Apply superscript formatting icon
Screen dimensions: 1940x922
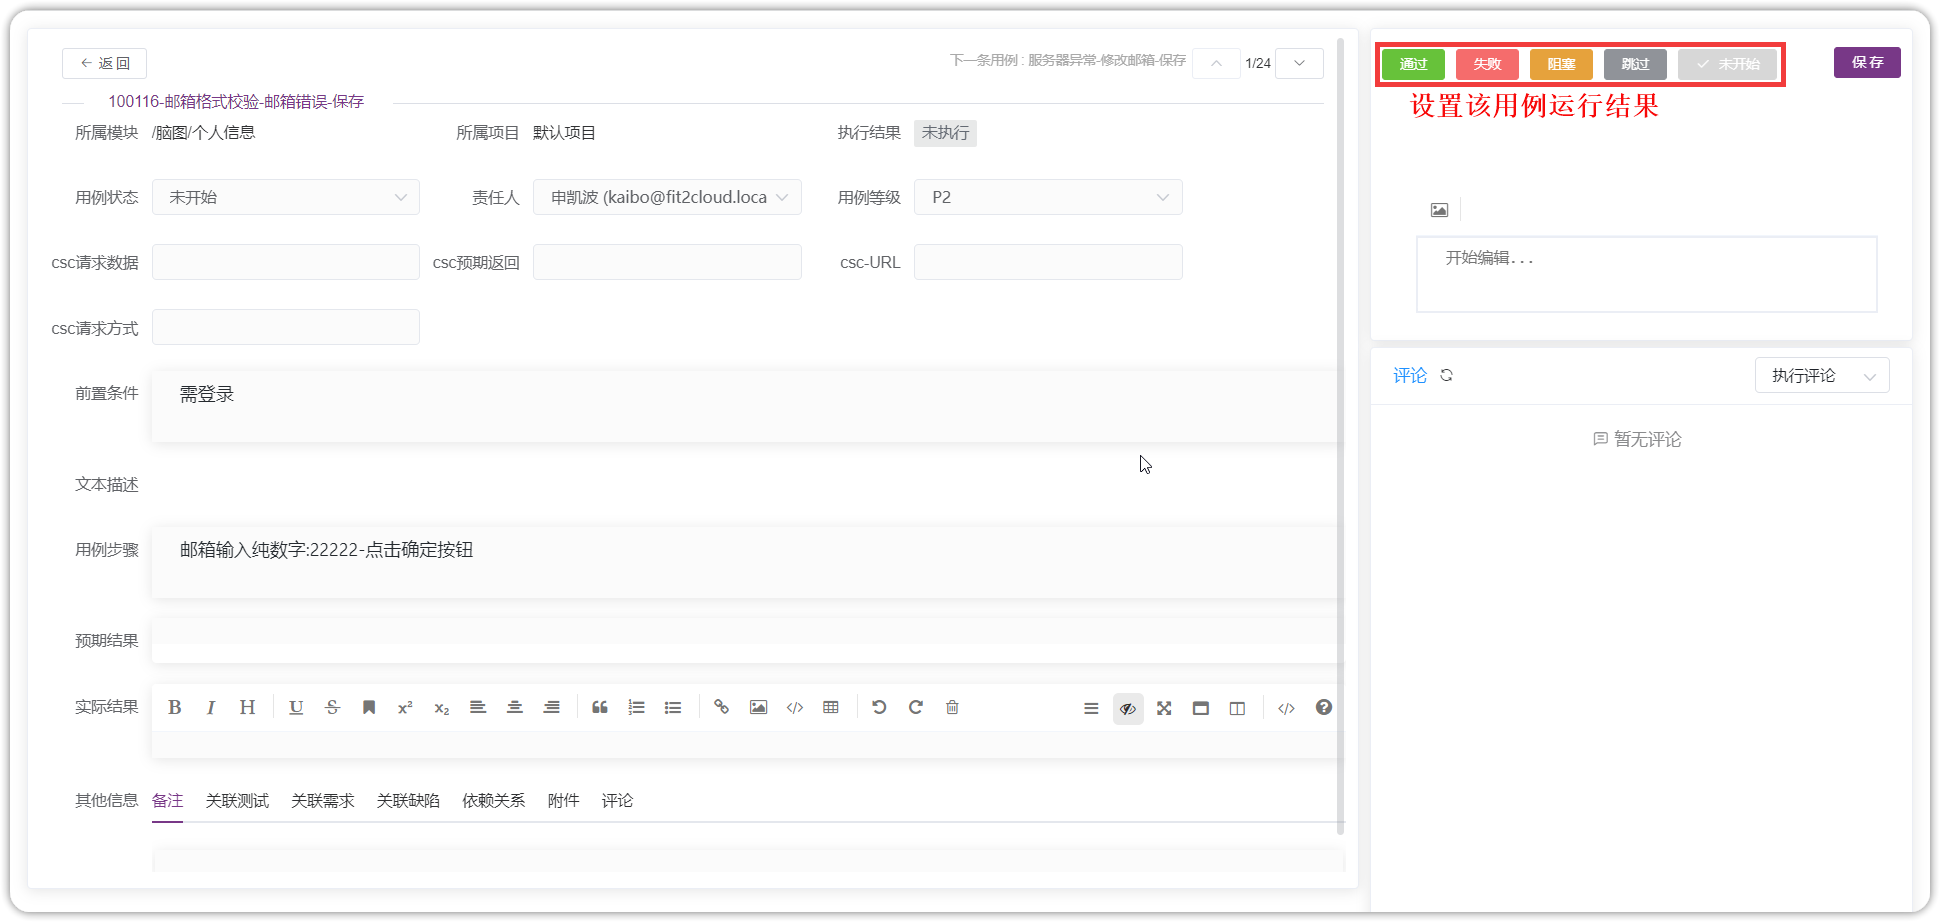(405, 708)
